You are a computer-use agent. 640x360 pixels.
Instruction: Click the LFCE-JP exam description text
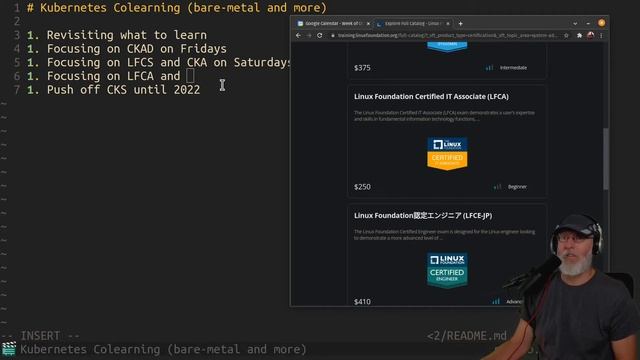pos(444,235)
